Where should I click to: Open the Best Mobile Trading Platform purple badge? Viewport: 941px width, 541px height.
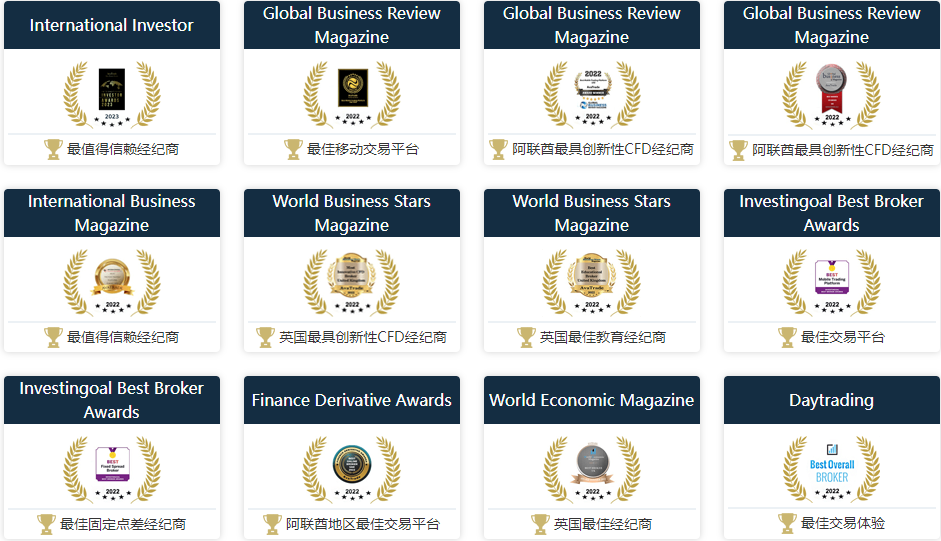(x=832, y=277)
